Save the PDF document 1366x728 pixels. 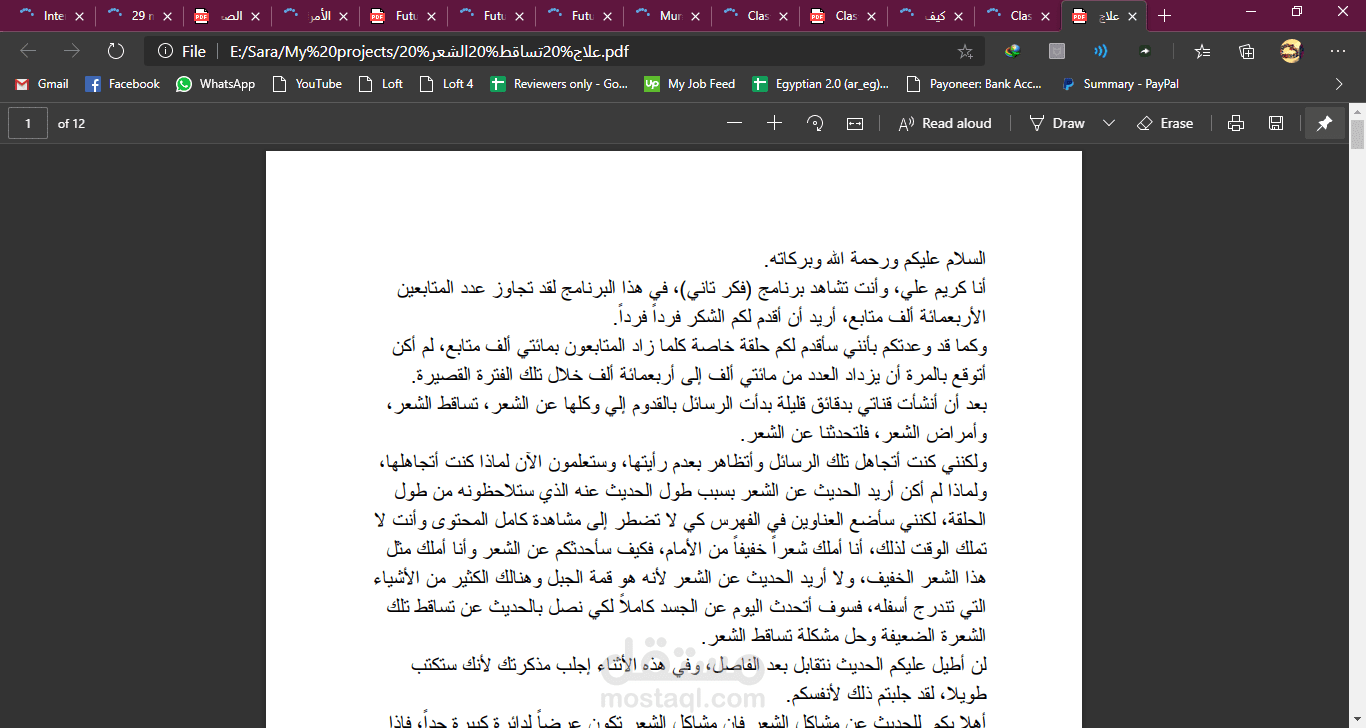(x=1275, y=122)
